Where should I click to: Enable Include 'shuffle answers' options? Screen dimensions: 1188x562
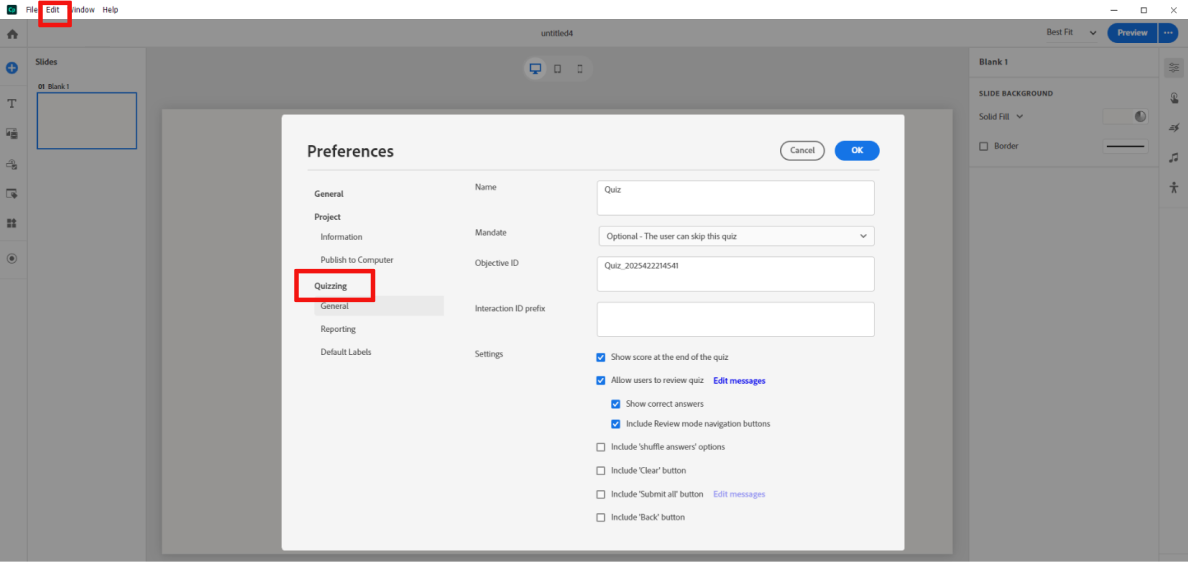[601, 447]
